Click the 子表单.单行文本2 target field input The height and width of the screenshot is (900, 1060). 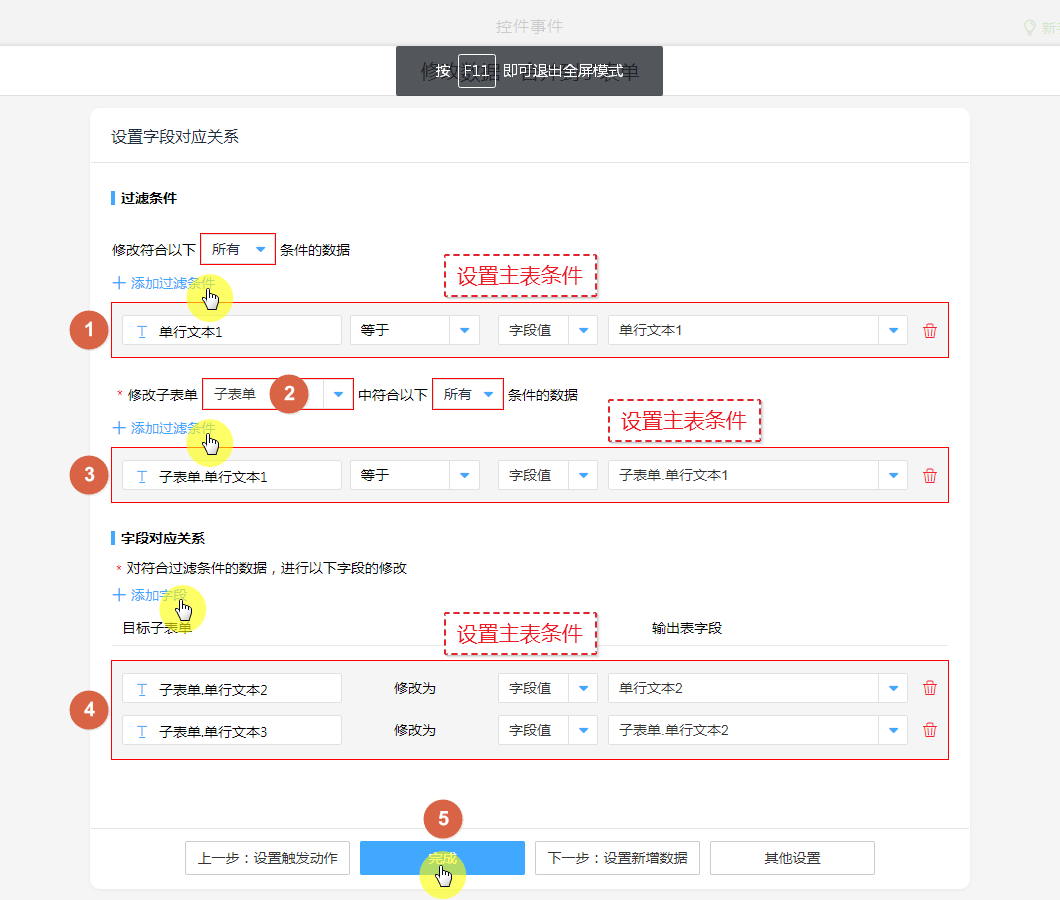232,688
